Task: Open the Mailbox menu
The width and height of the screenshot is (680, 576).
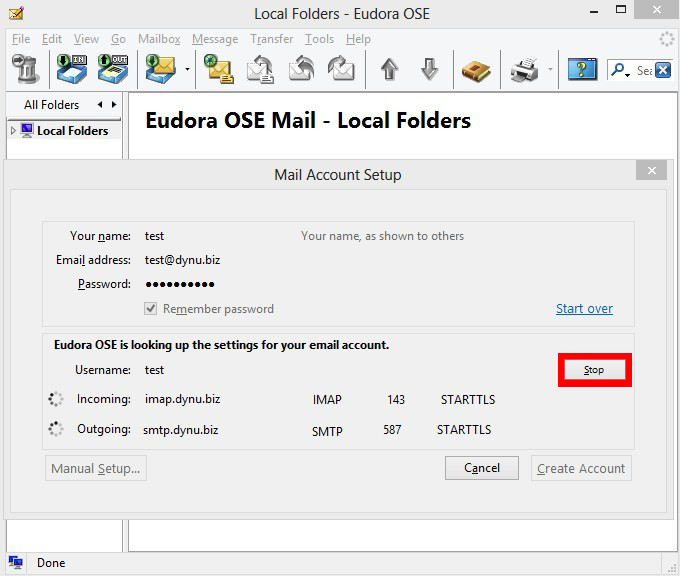Action: tap(159, 39)
